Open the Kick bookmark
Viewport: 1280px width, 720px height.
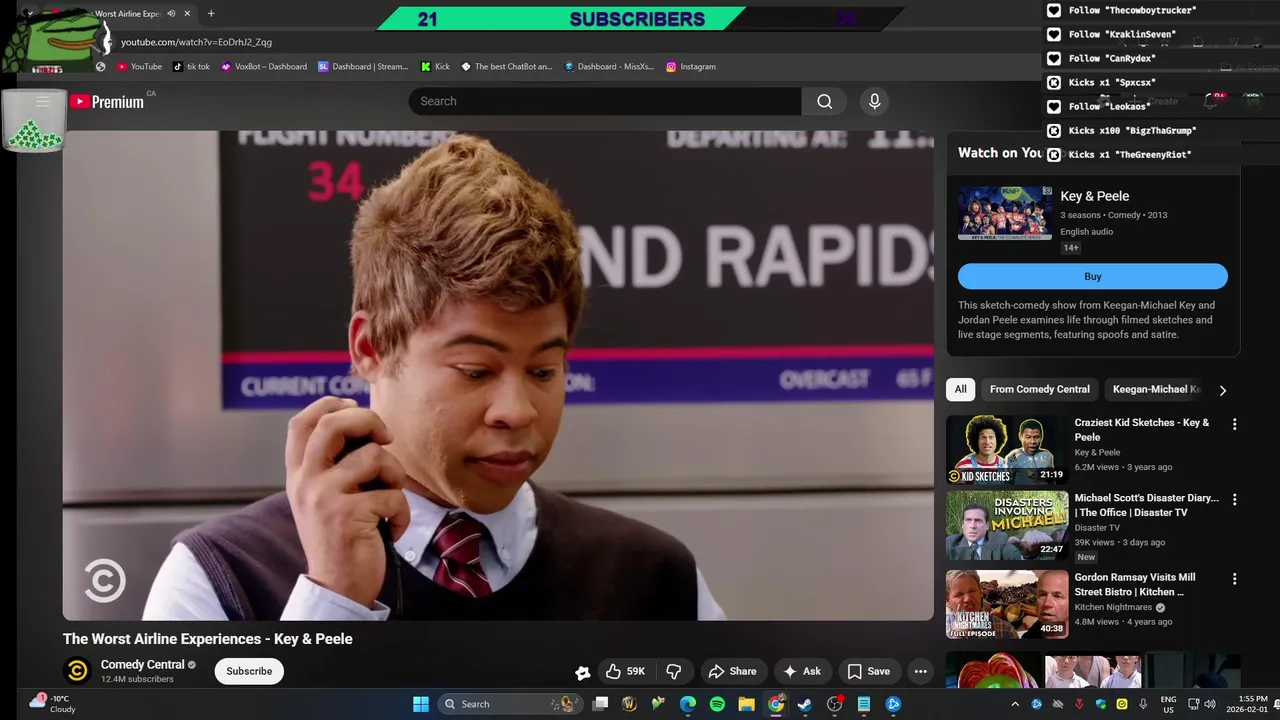click(x=435, y=67)
